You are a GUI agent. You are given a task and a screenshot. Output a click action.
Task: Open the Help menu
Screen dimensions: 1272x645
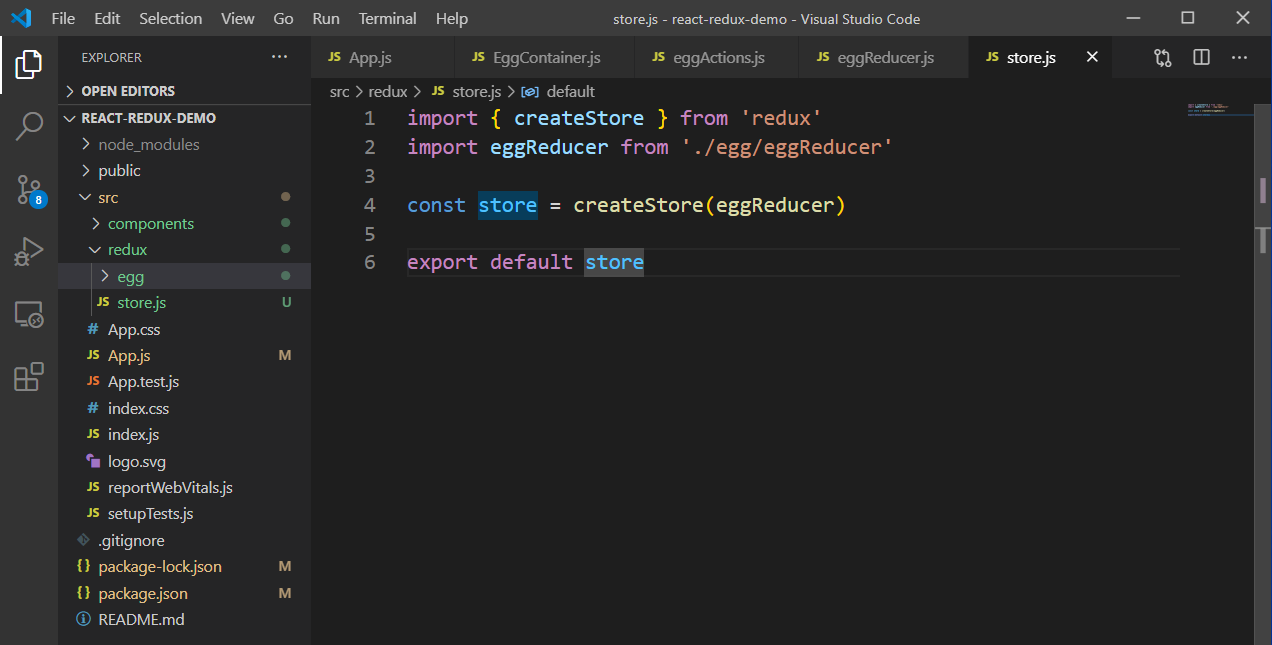[452, 18]
